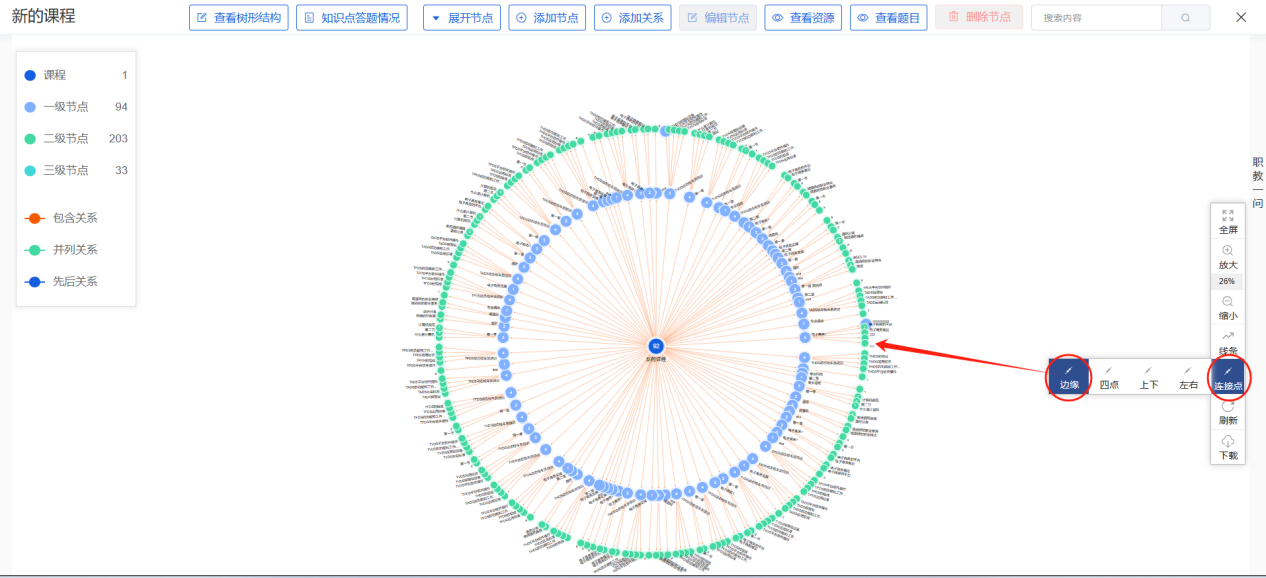Expand the 展开节点 dropdown
Viewport: 1266px width, 578px height.
[462, 18]
